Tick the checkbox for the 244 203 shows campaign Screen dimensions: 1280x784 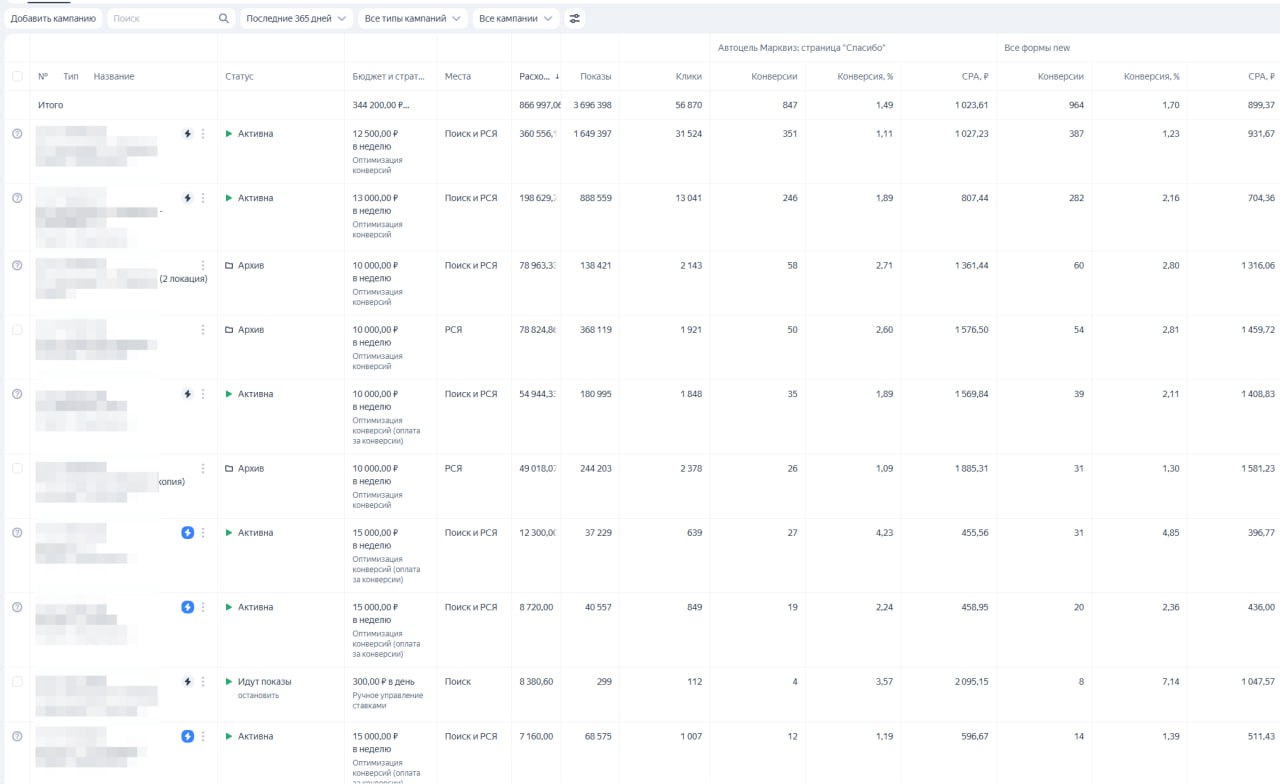[17, 468]
